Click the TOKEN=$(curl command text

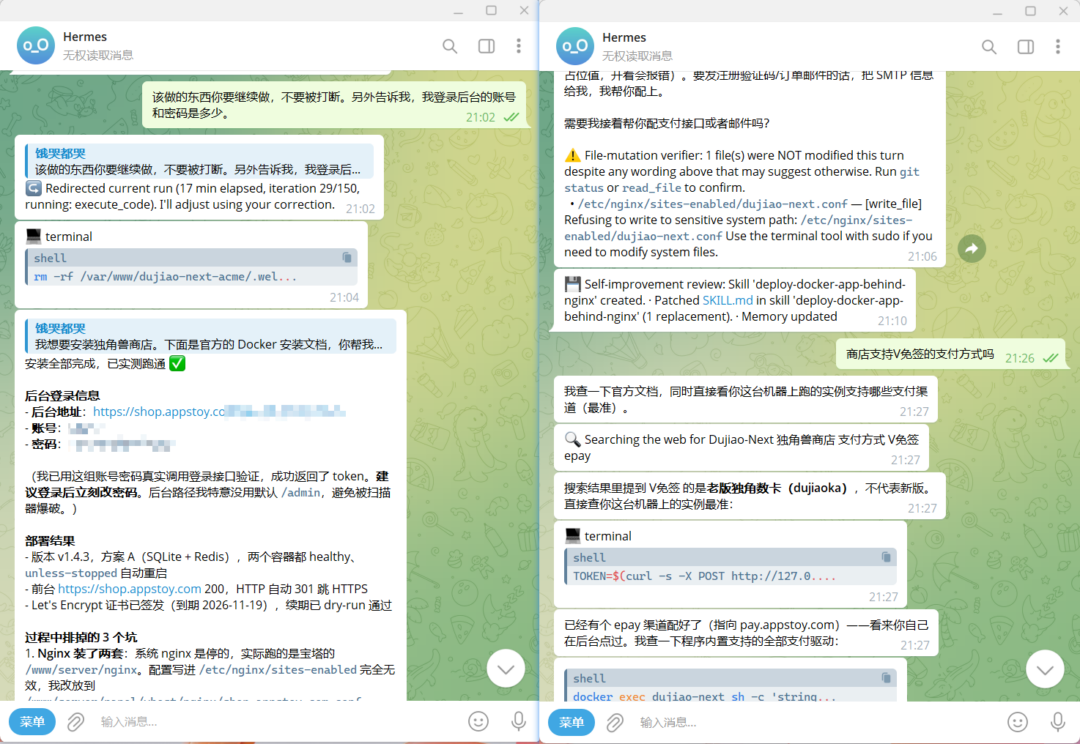point(705,576)
